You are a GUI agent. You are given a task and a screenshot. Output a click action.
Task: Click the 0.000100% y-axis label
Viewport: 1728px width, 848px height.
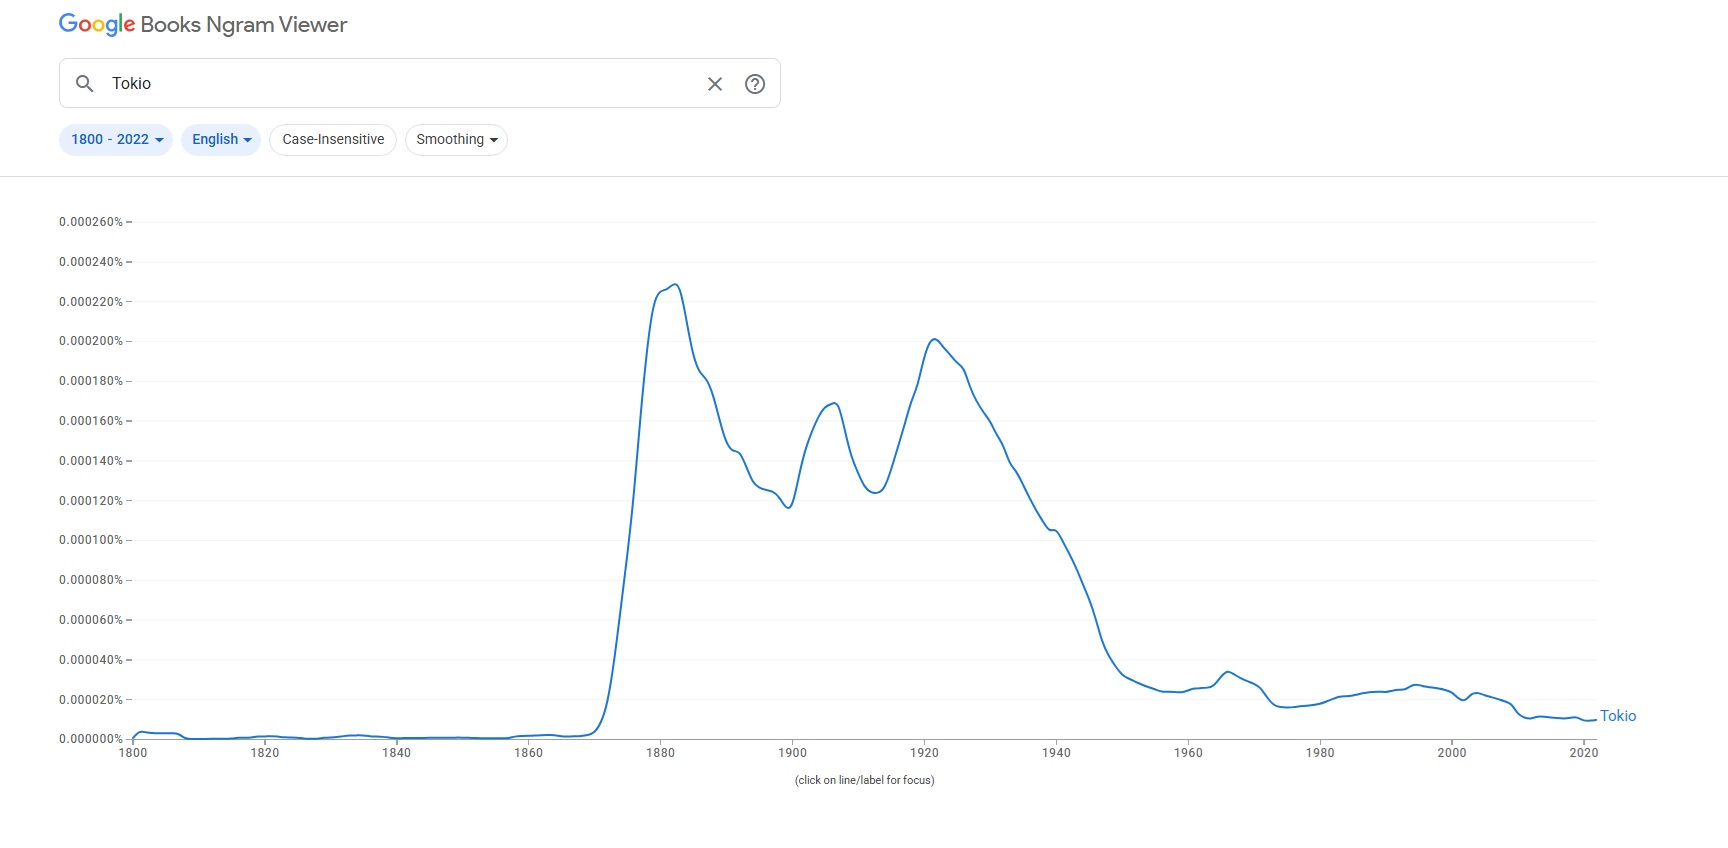(x=91, y=540)
